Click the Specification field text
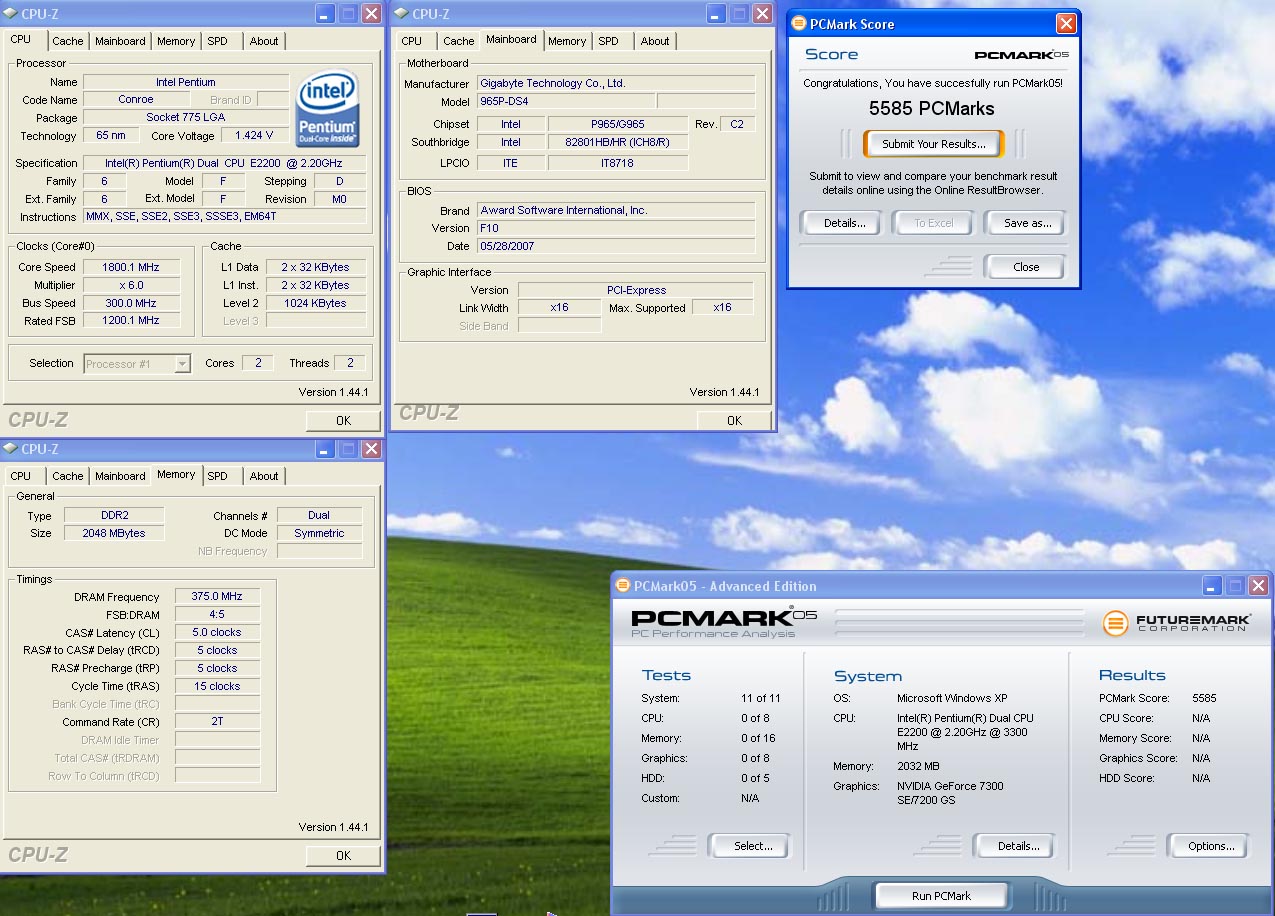Viewport: 1275px width, 916px height. pyautogui.click(x=222, y=163)
